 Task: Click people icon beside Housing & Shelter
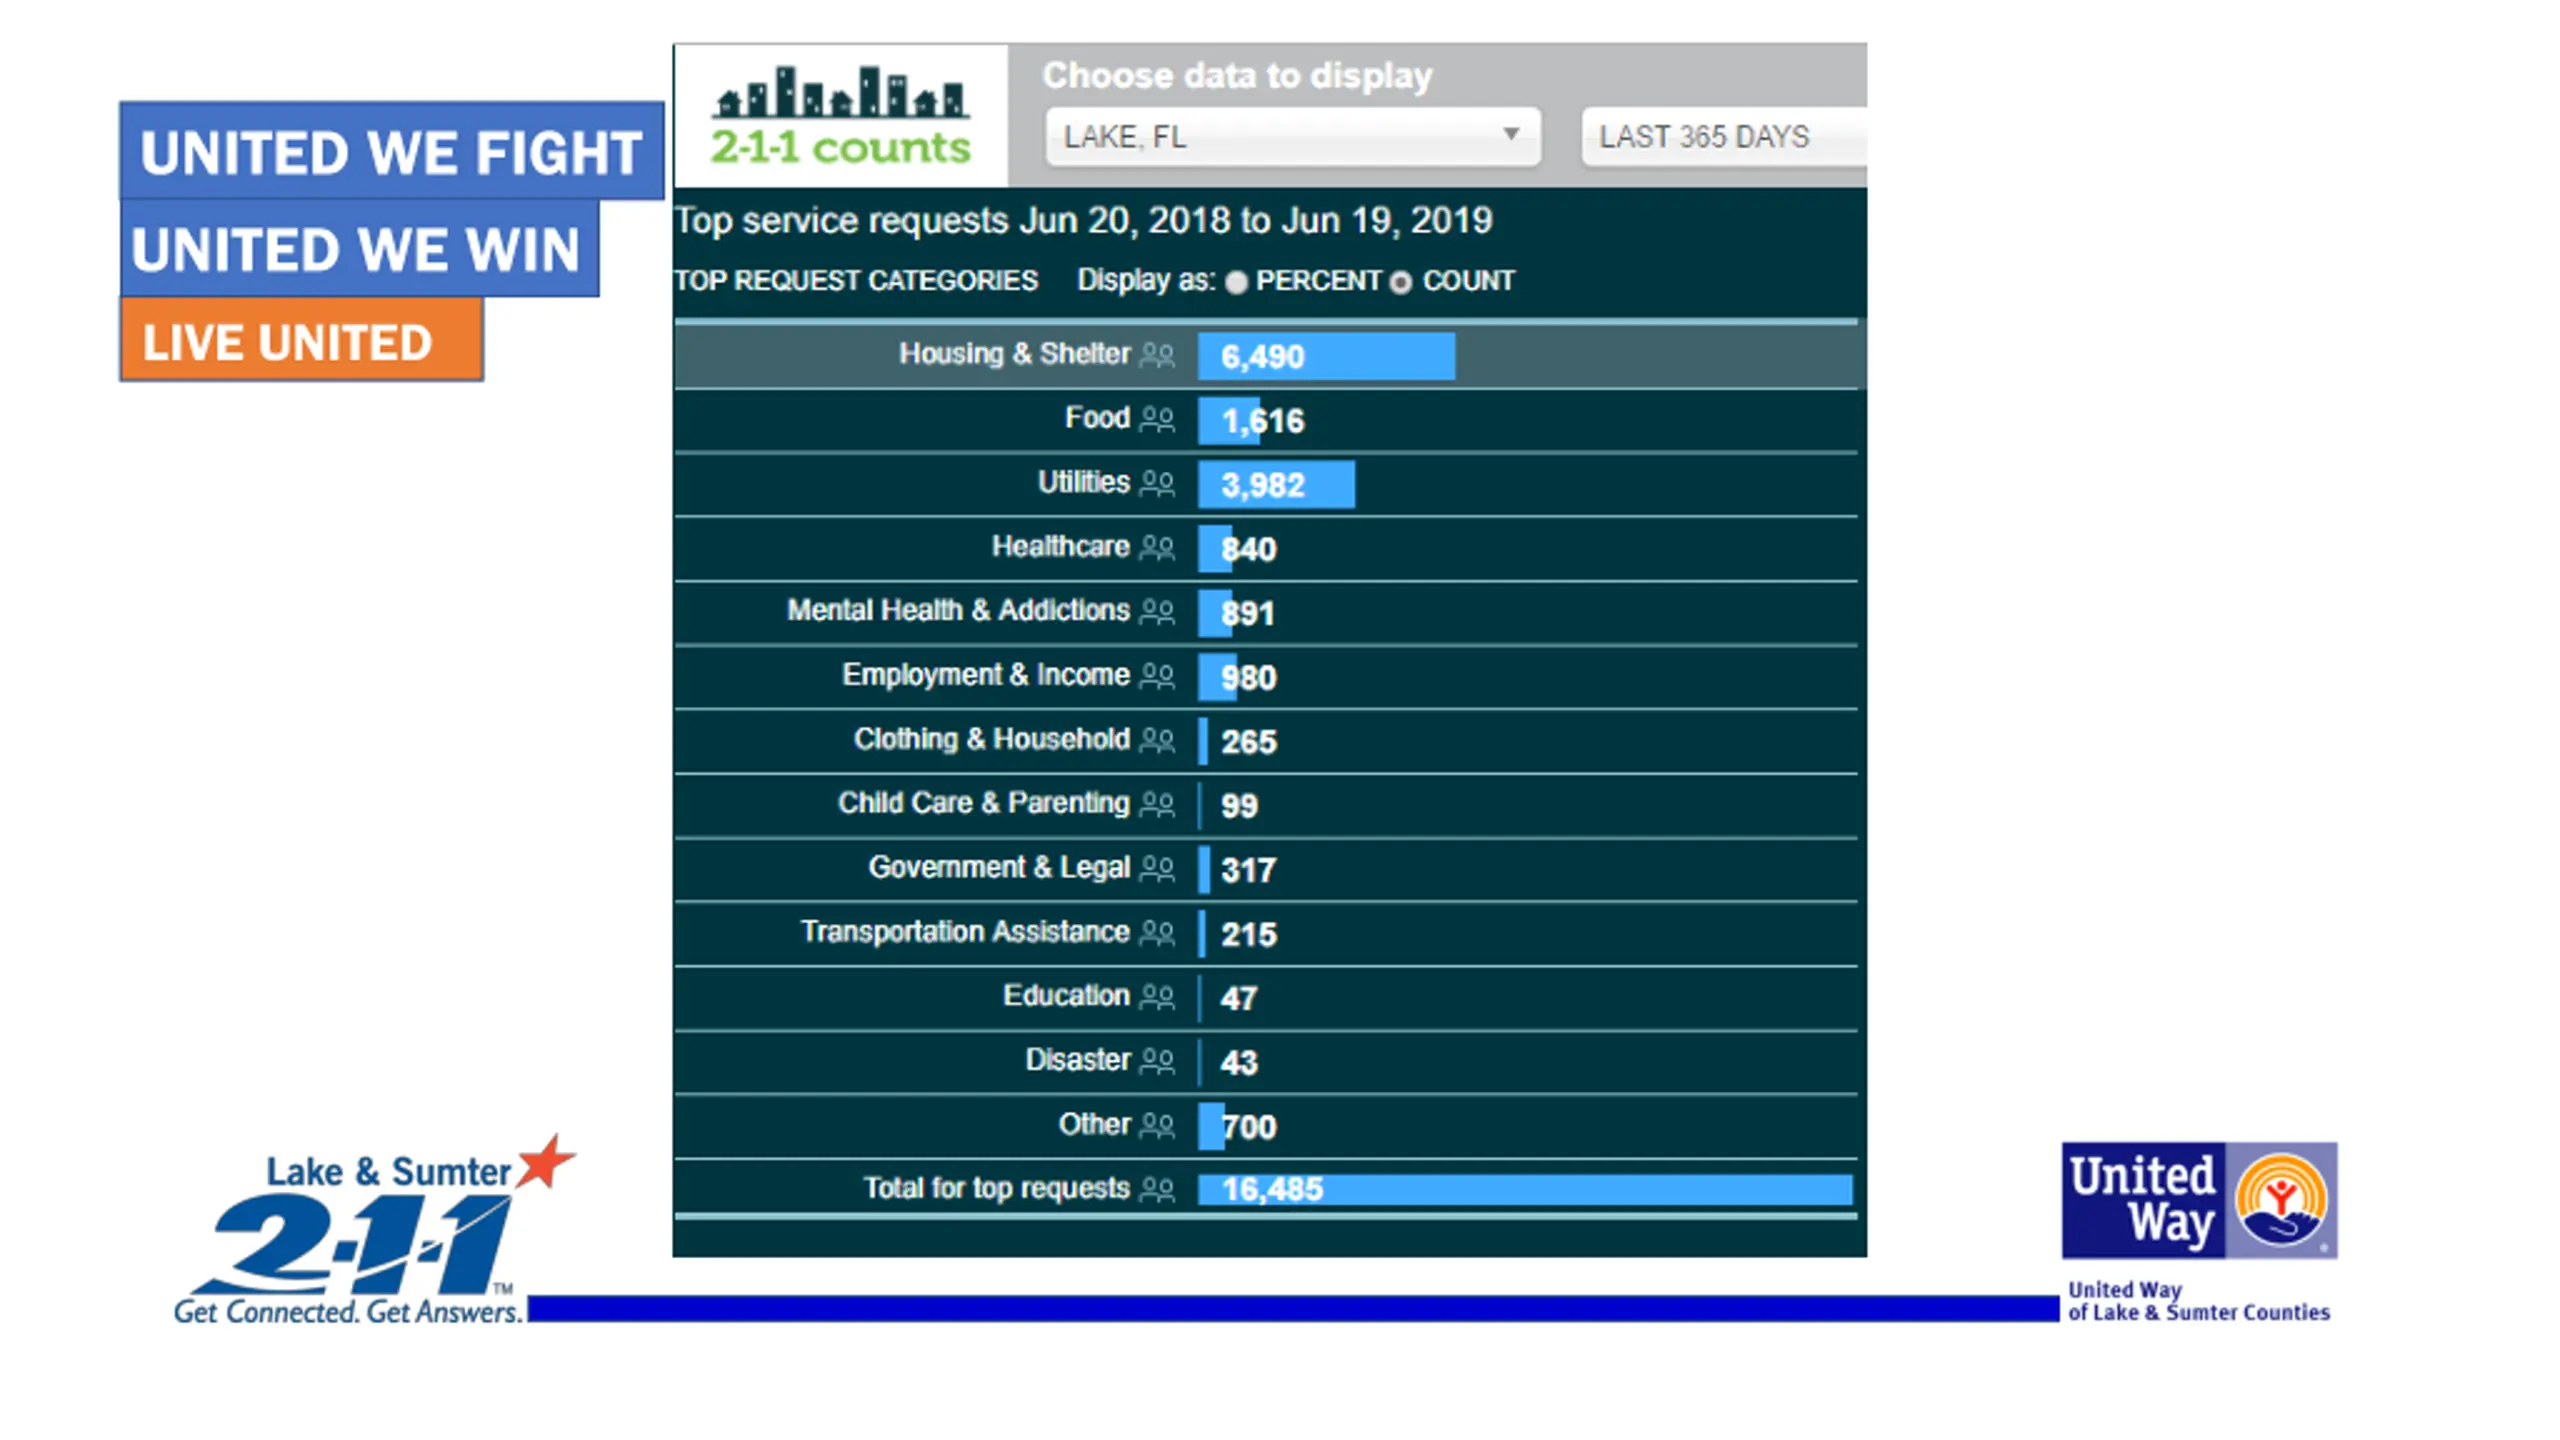(x=1157, y=355)
